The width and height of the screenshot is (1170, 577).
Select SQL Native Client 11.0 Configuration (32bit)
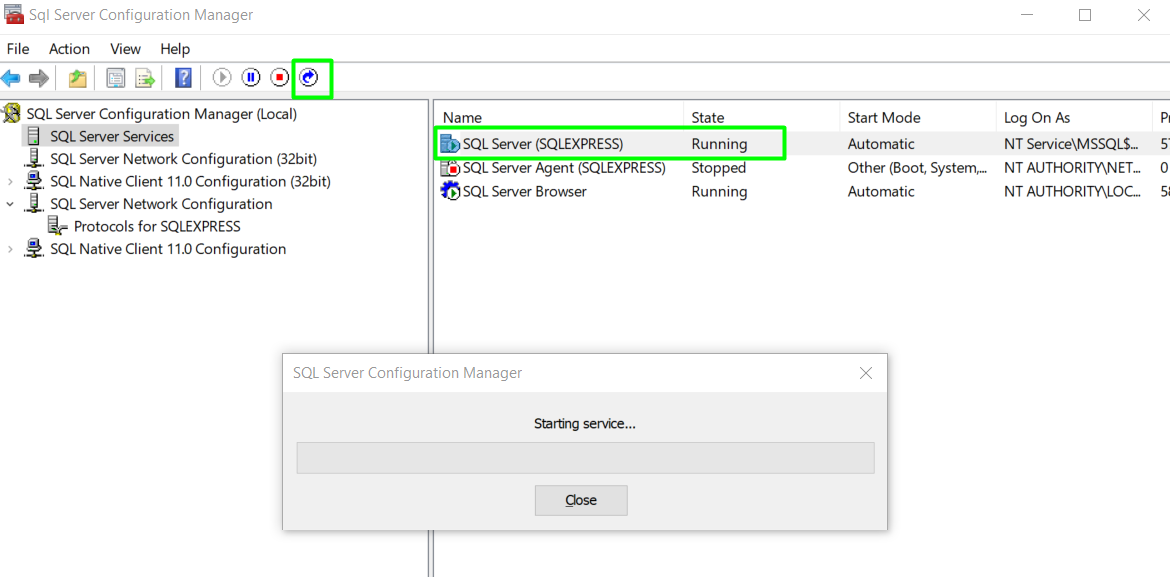pyautogui.click(x=190, y=181)
